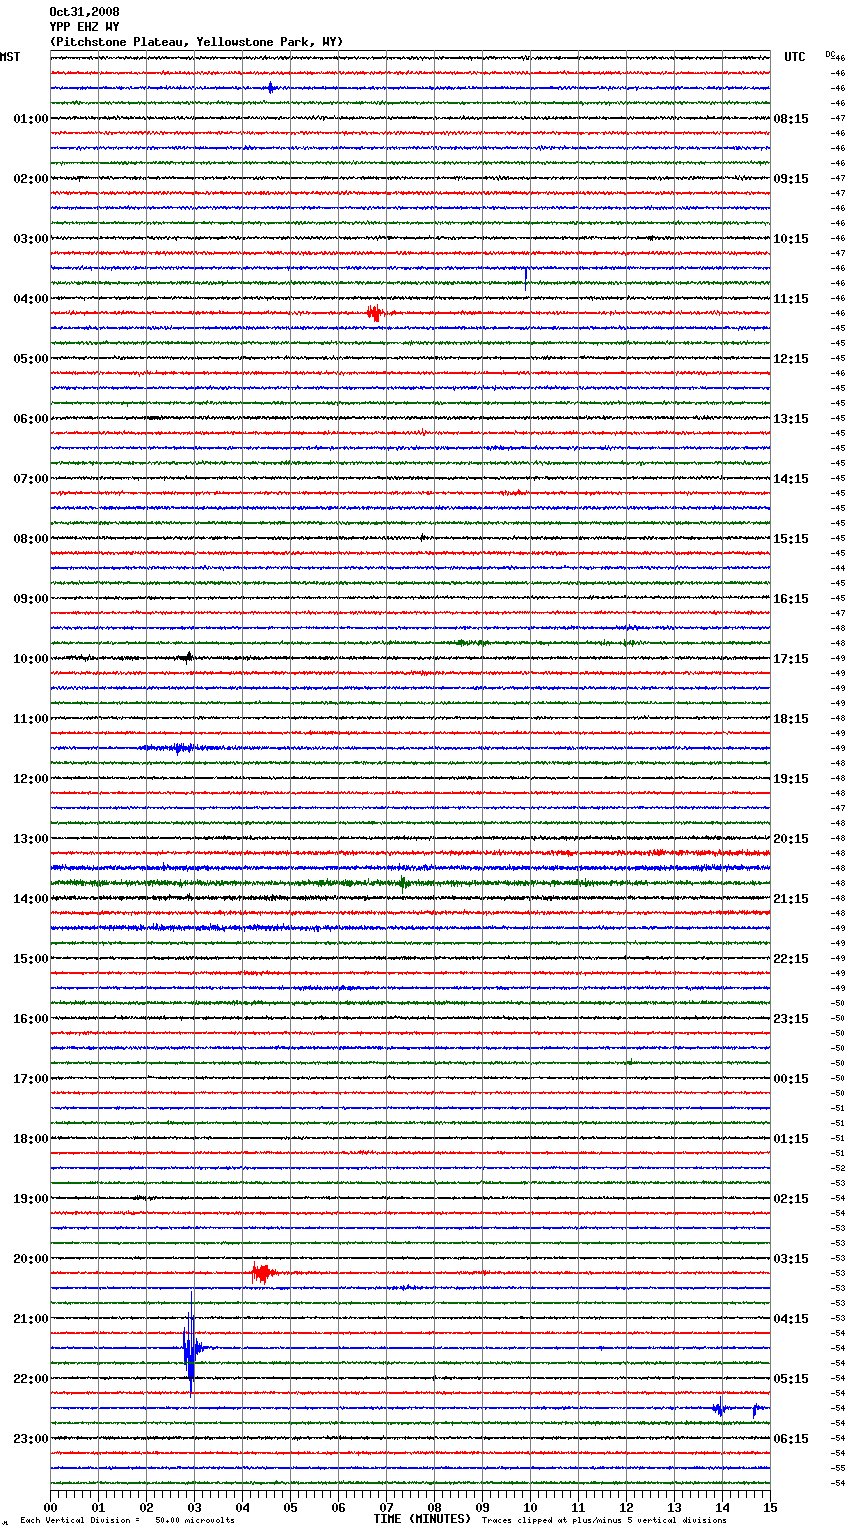Click minute tick label 08 on axis
Viewport: 850px width, 1534px height.
click(x=434, y=1507)
